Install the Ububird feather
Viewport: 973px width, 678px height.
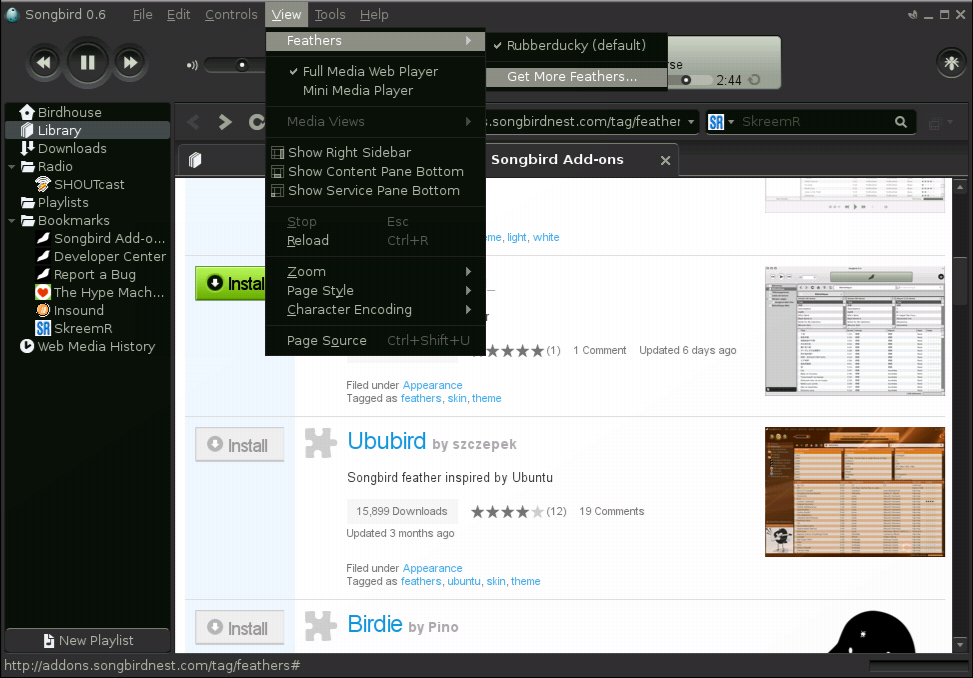pos(240,445)
